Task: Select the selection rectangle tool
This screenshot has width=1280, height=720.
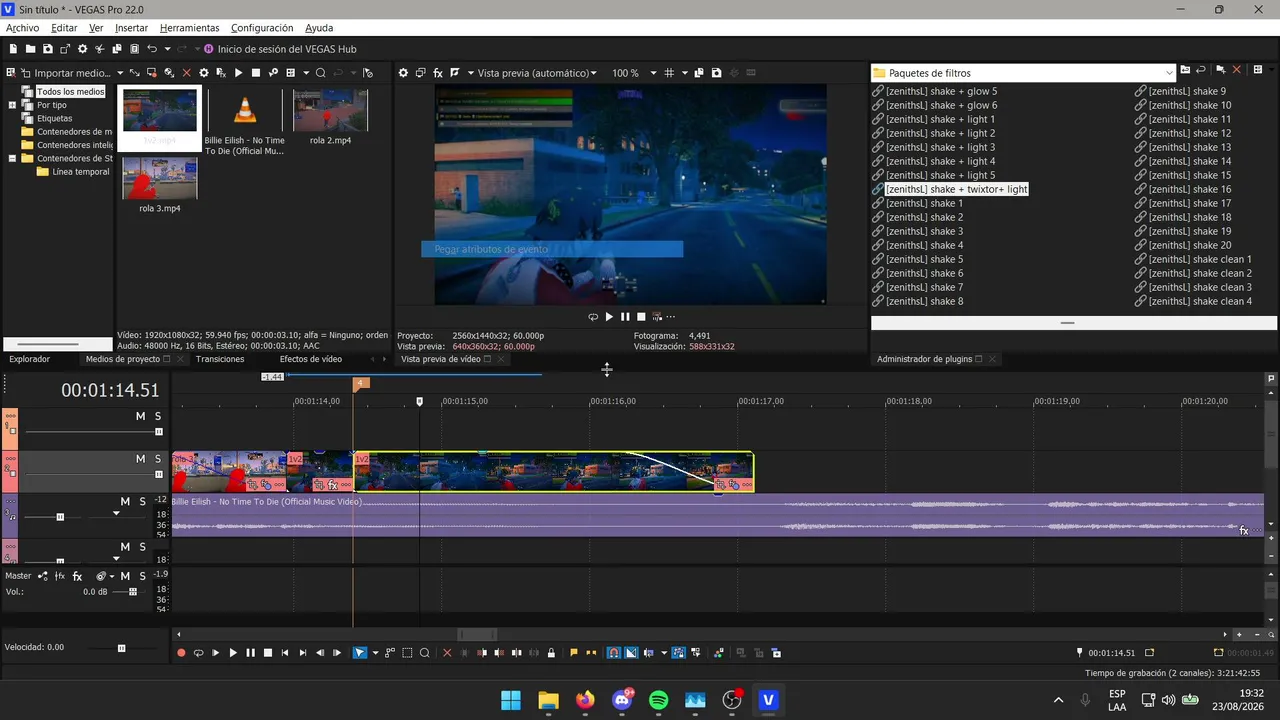Action: pyautogui.click(x=407, y=653)
